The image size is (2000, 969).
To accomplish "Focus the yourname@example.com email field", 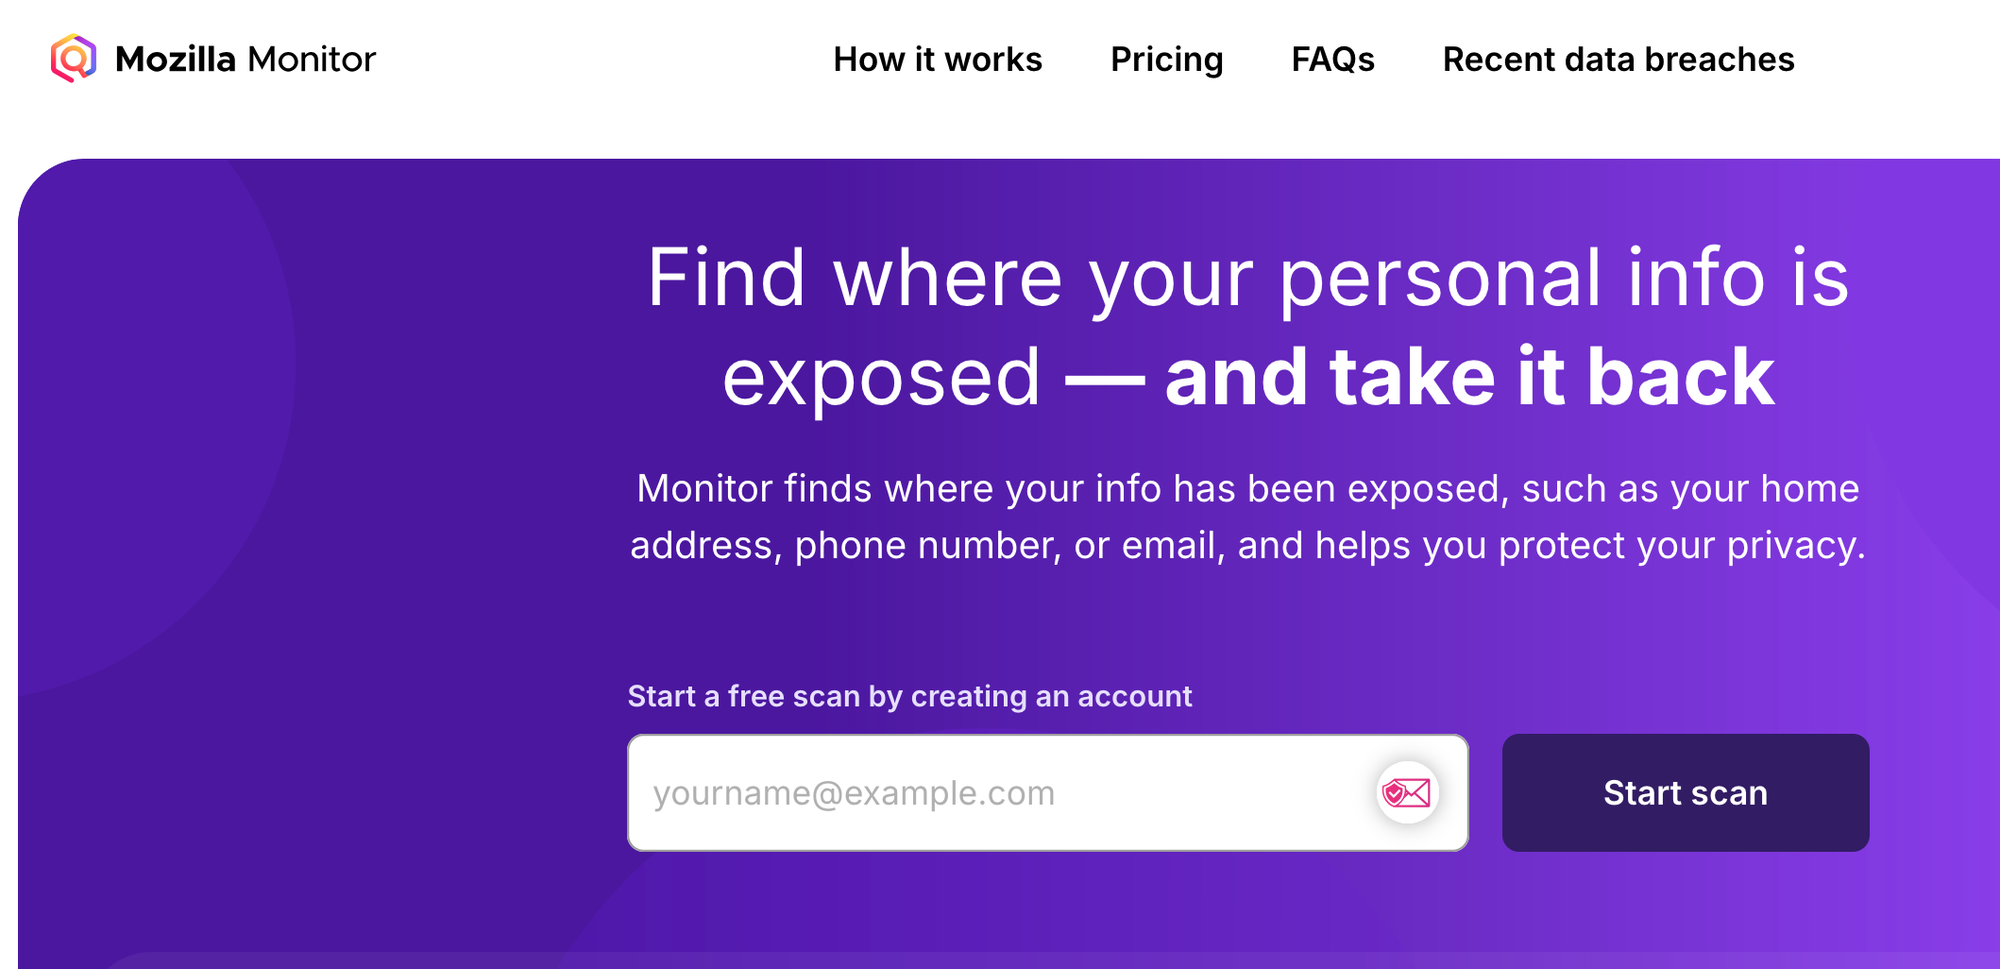I will pos(1000,793).
